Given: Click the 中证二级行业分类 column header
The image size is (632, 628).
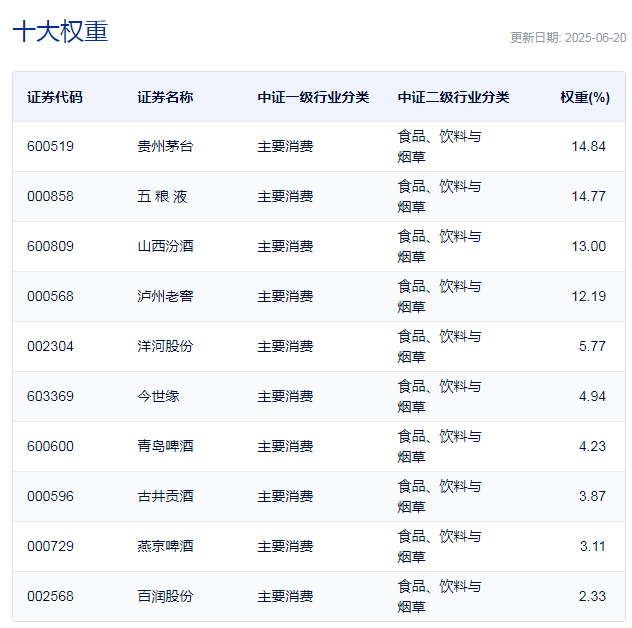Looking at the screenshot, I should pos(453,97).
